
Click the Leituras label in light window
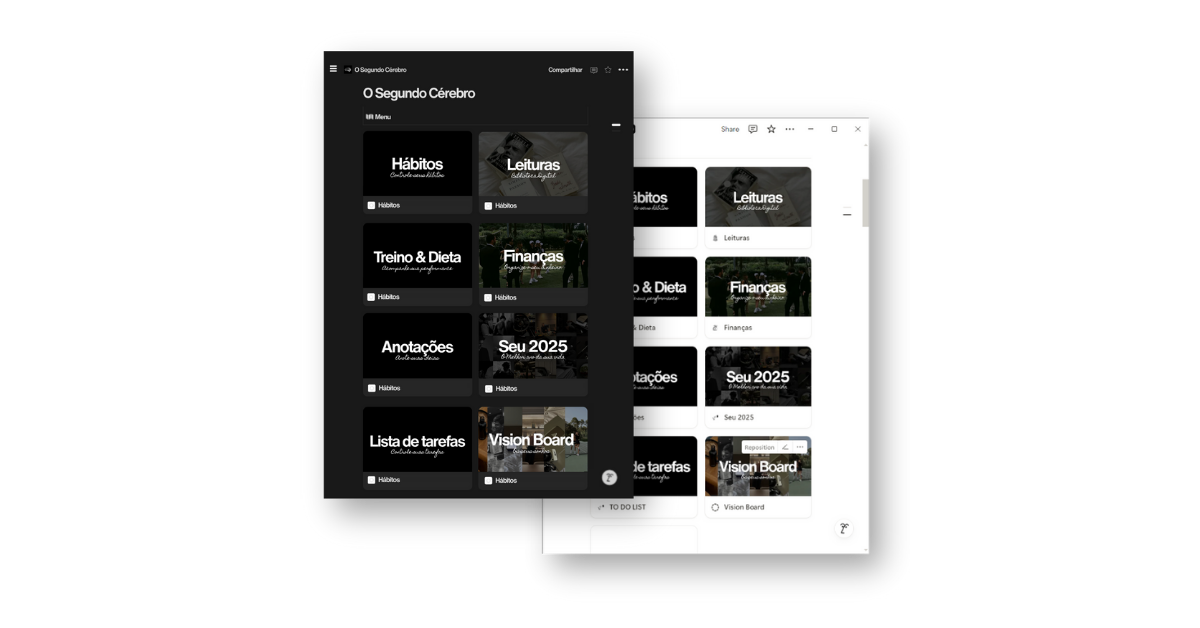click(x=737, y=238)
